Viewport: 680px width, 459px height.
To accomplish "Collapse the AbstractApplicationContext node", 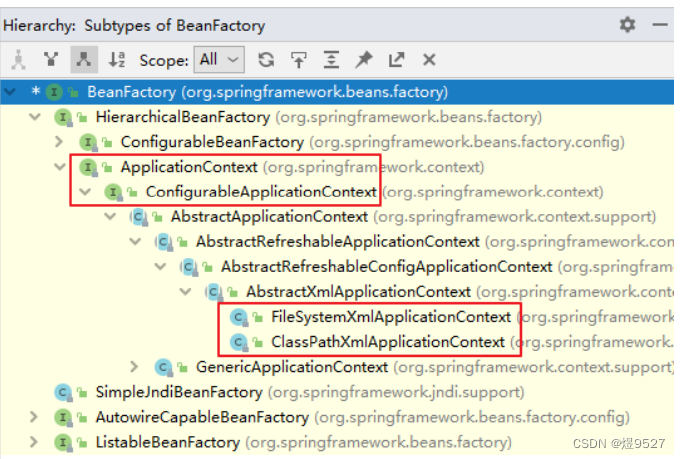I will (110, 216).
